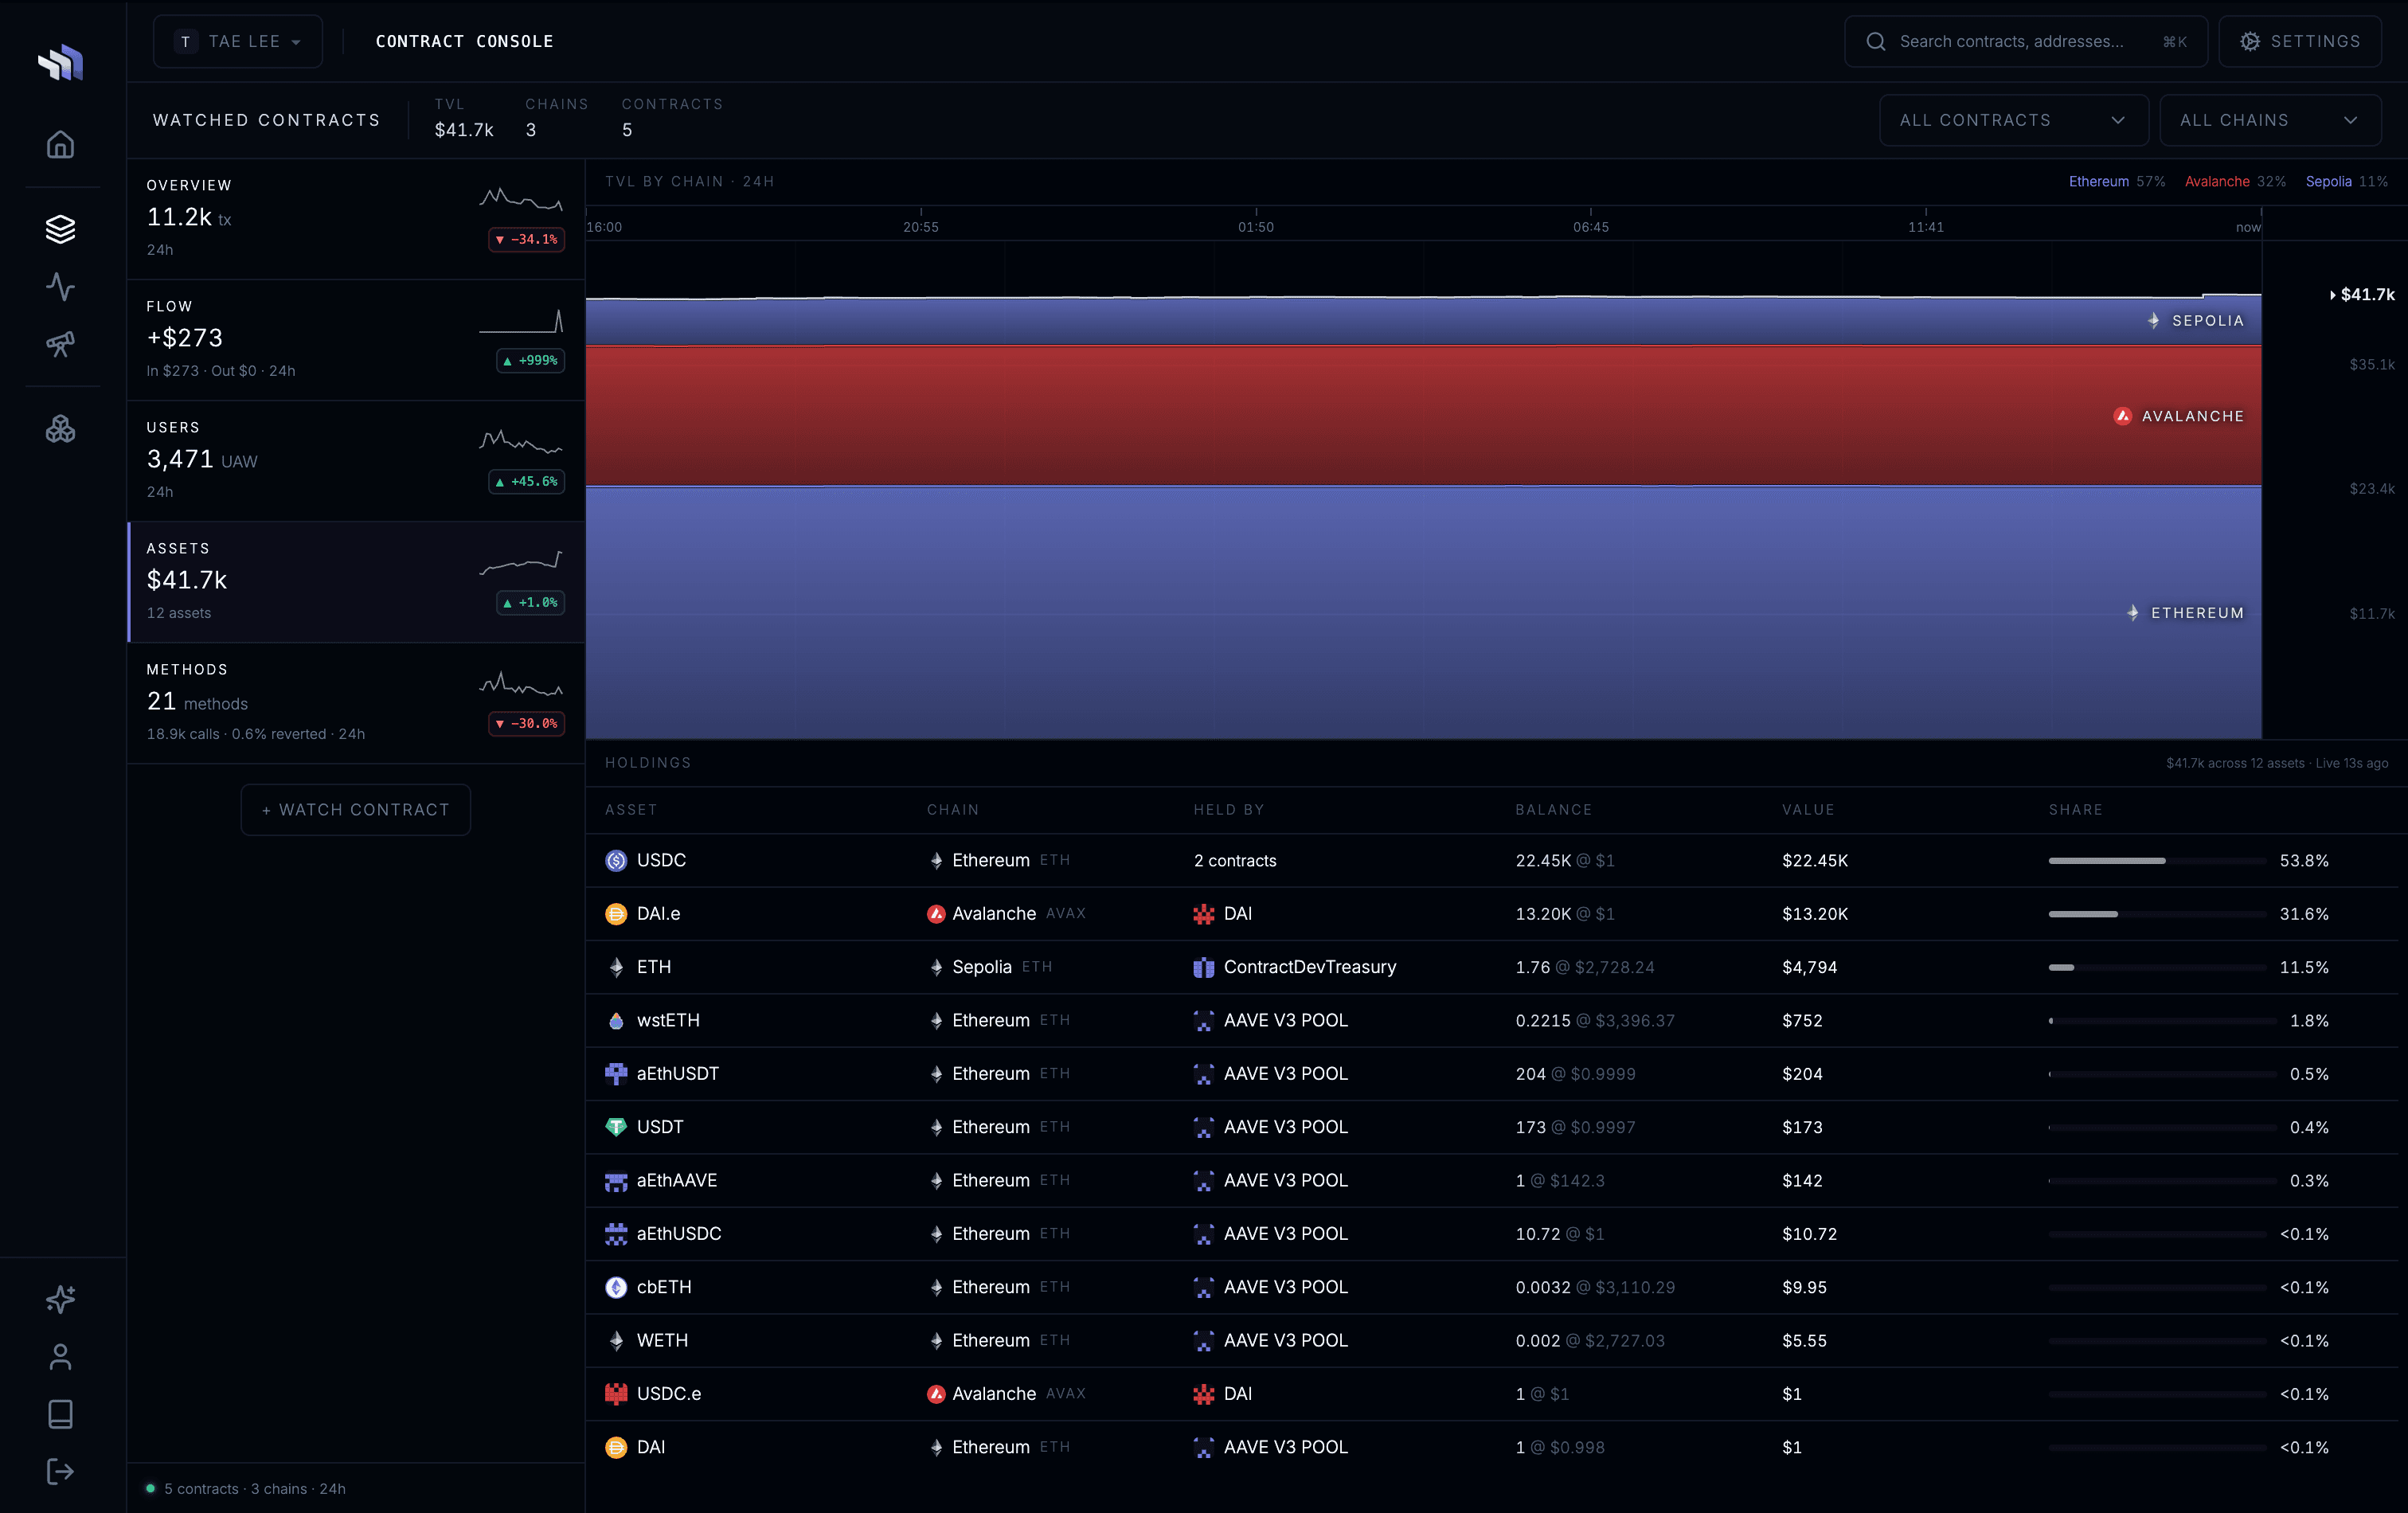Viewport: 2408px width, 1513px height.
Task: Select the FLOW metric card
Action: 356,339
